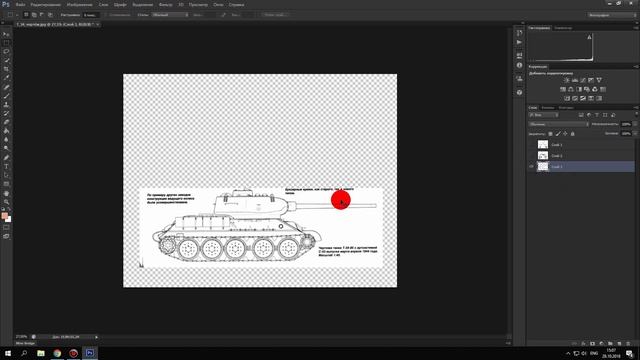Select the Path Selection tool
Screen dimensions: 640x360
tap(6, 175)
